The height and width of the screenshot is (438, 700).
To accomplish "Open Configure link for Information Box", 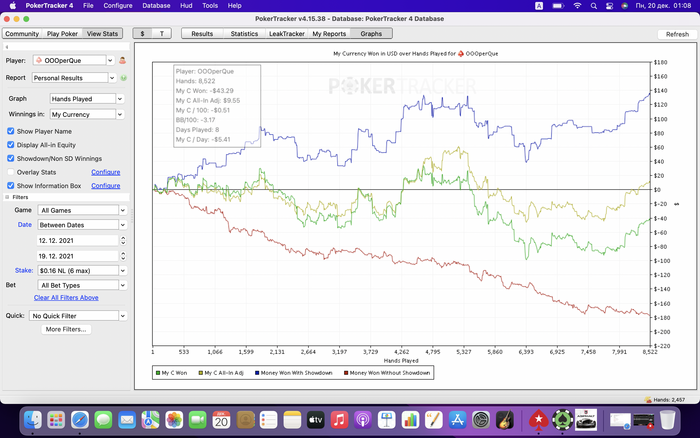I will pos(106,185).
